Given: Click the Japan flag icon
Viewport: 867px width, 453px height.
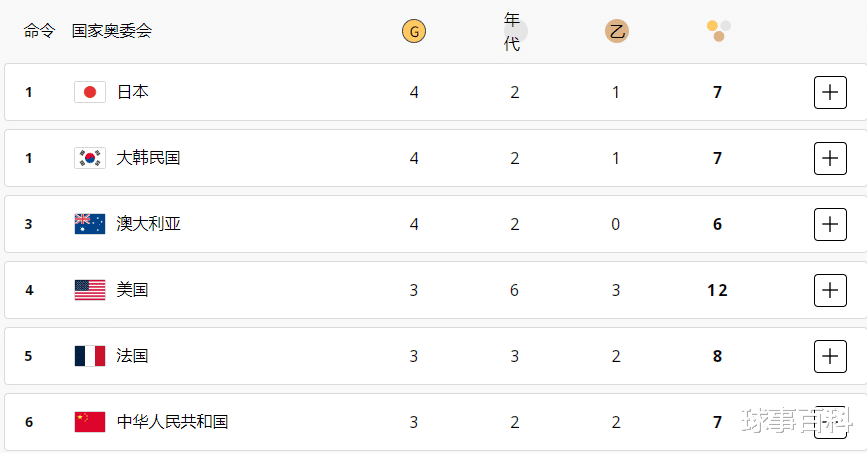Looking at the screenshot, I should point(90,92).
